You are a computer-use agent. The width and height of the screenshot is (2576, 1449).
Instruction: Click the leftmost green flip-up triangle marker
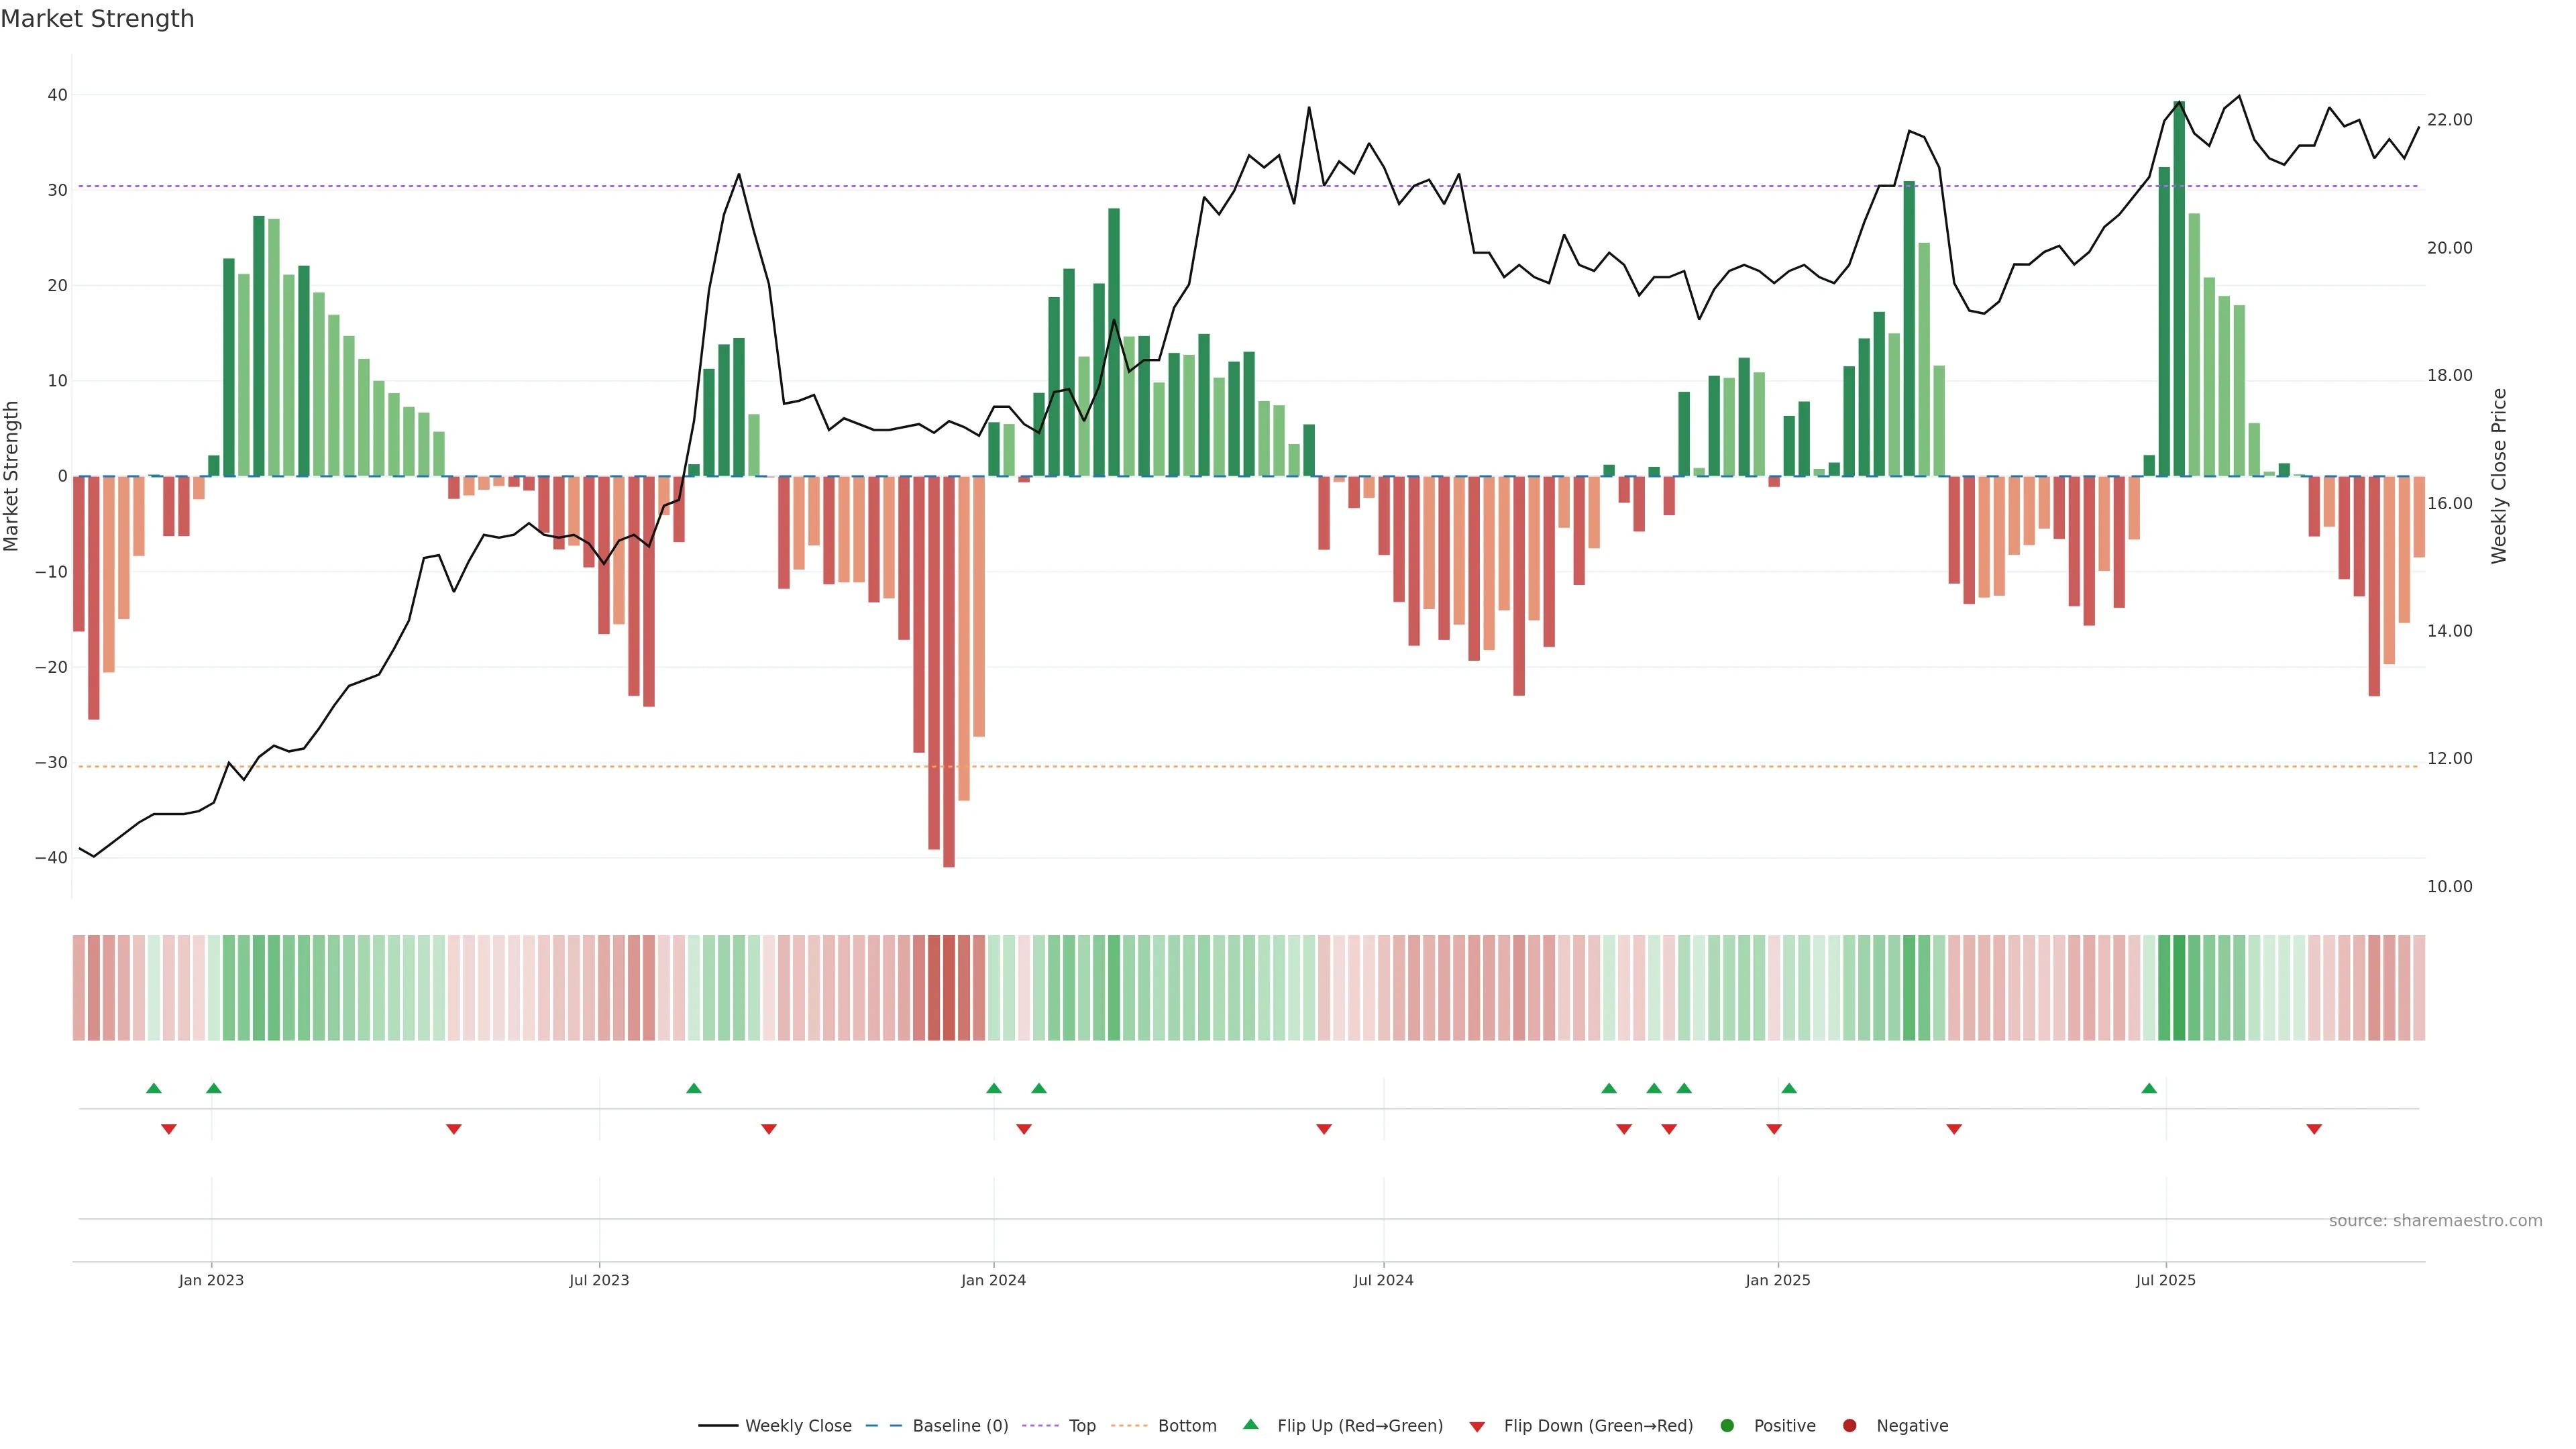pyautogui.click(x=153, y=1088)
